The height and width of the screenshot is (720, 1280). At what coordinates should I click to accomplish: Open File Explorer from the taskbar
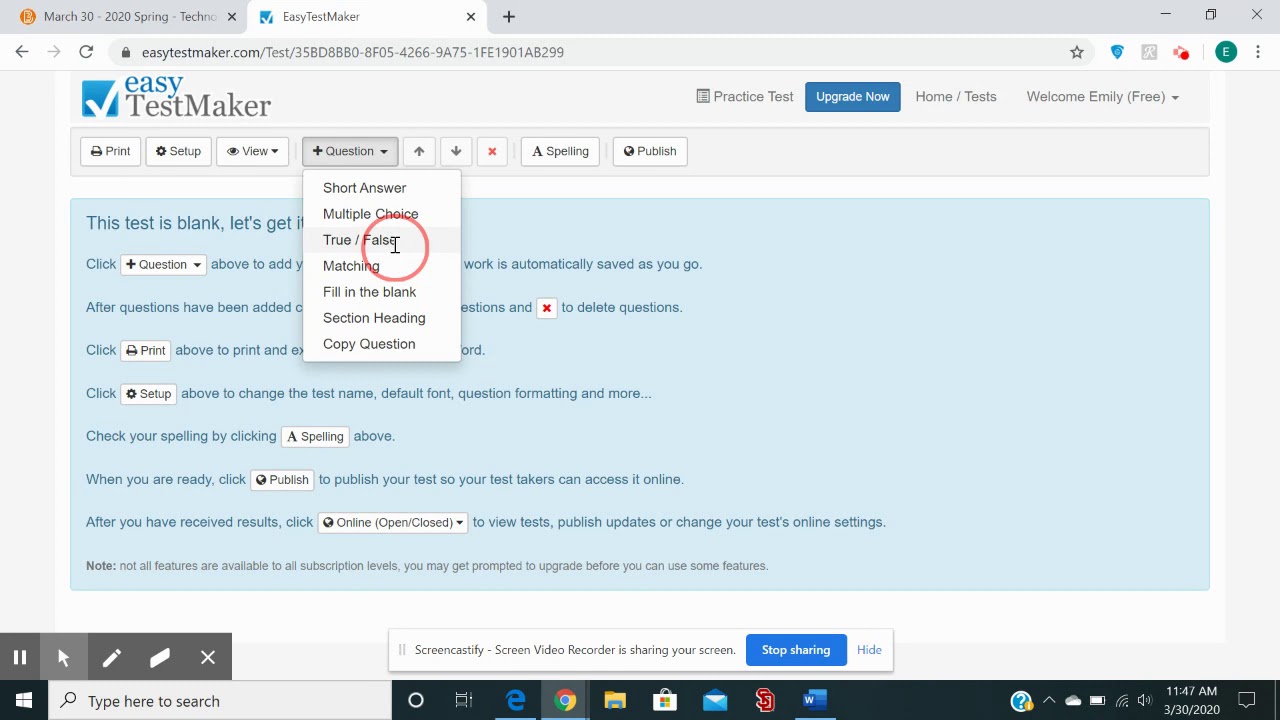615,701
